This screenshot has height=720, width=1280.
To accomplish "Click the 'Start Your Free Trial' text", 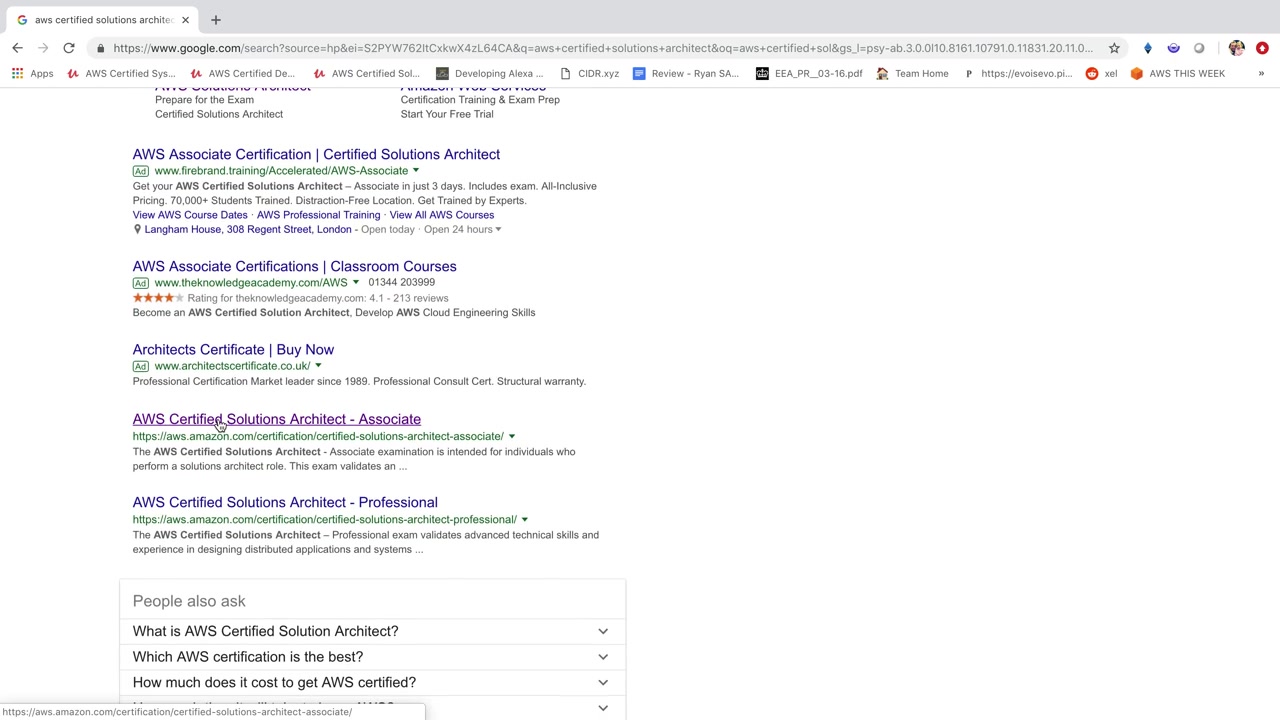I will tap(447, 114).
